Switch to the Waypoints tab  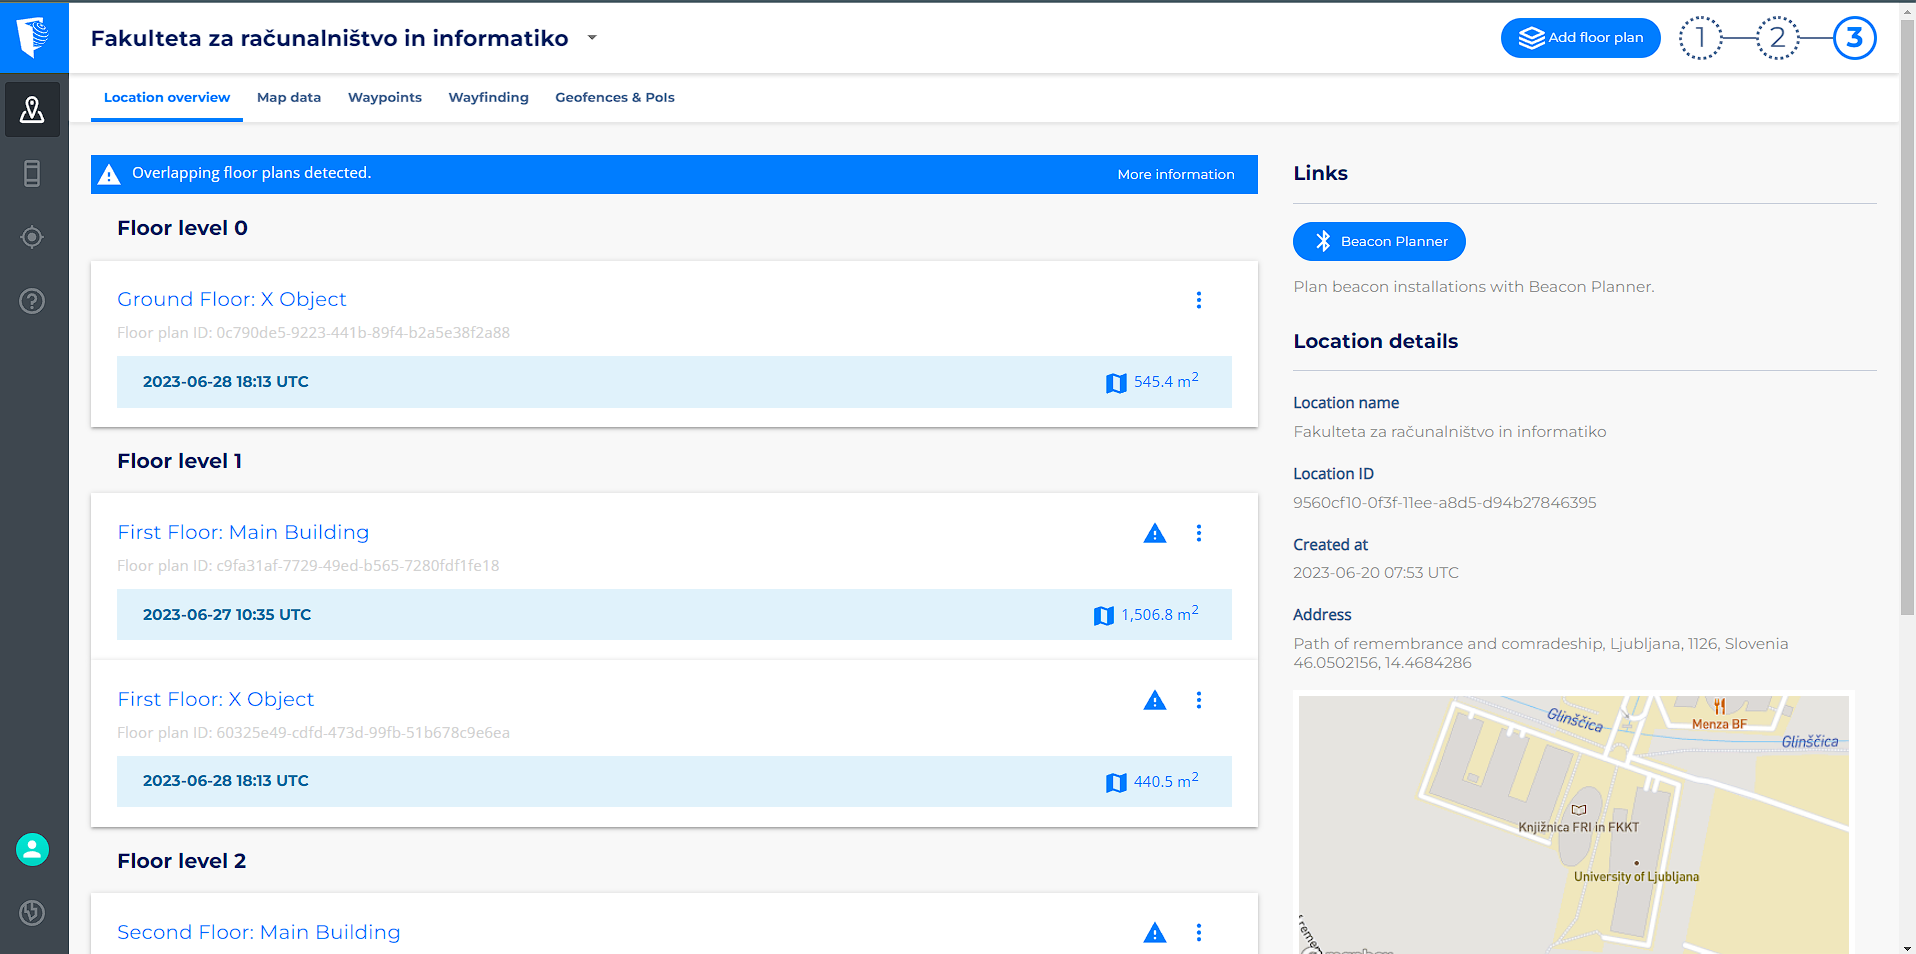(385, 97)
